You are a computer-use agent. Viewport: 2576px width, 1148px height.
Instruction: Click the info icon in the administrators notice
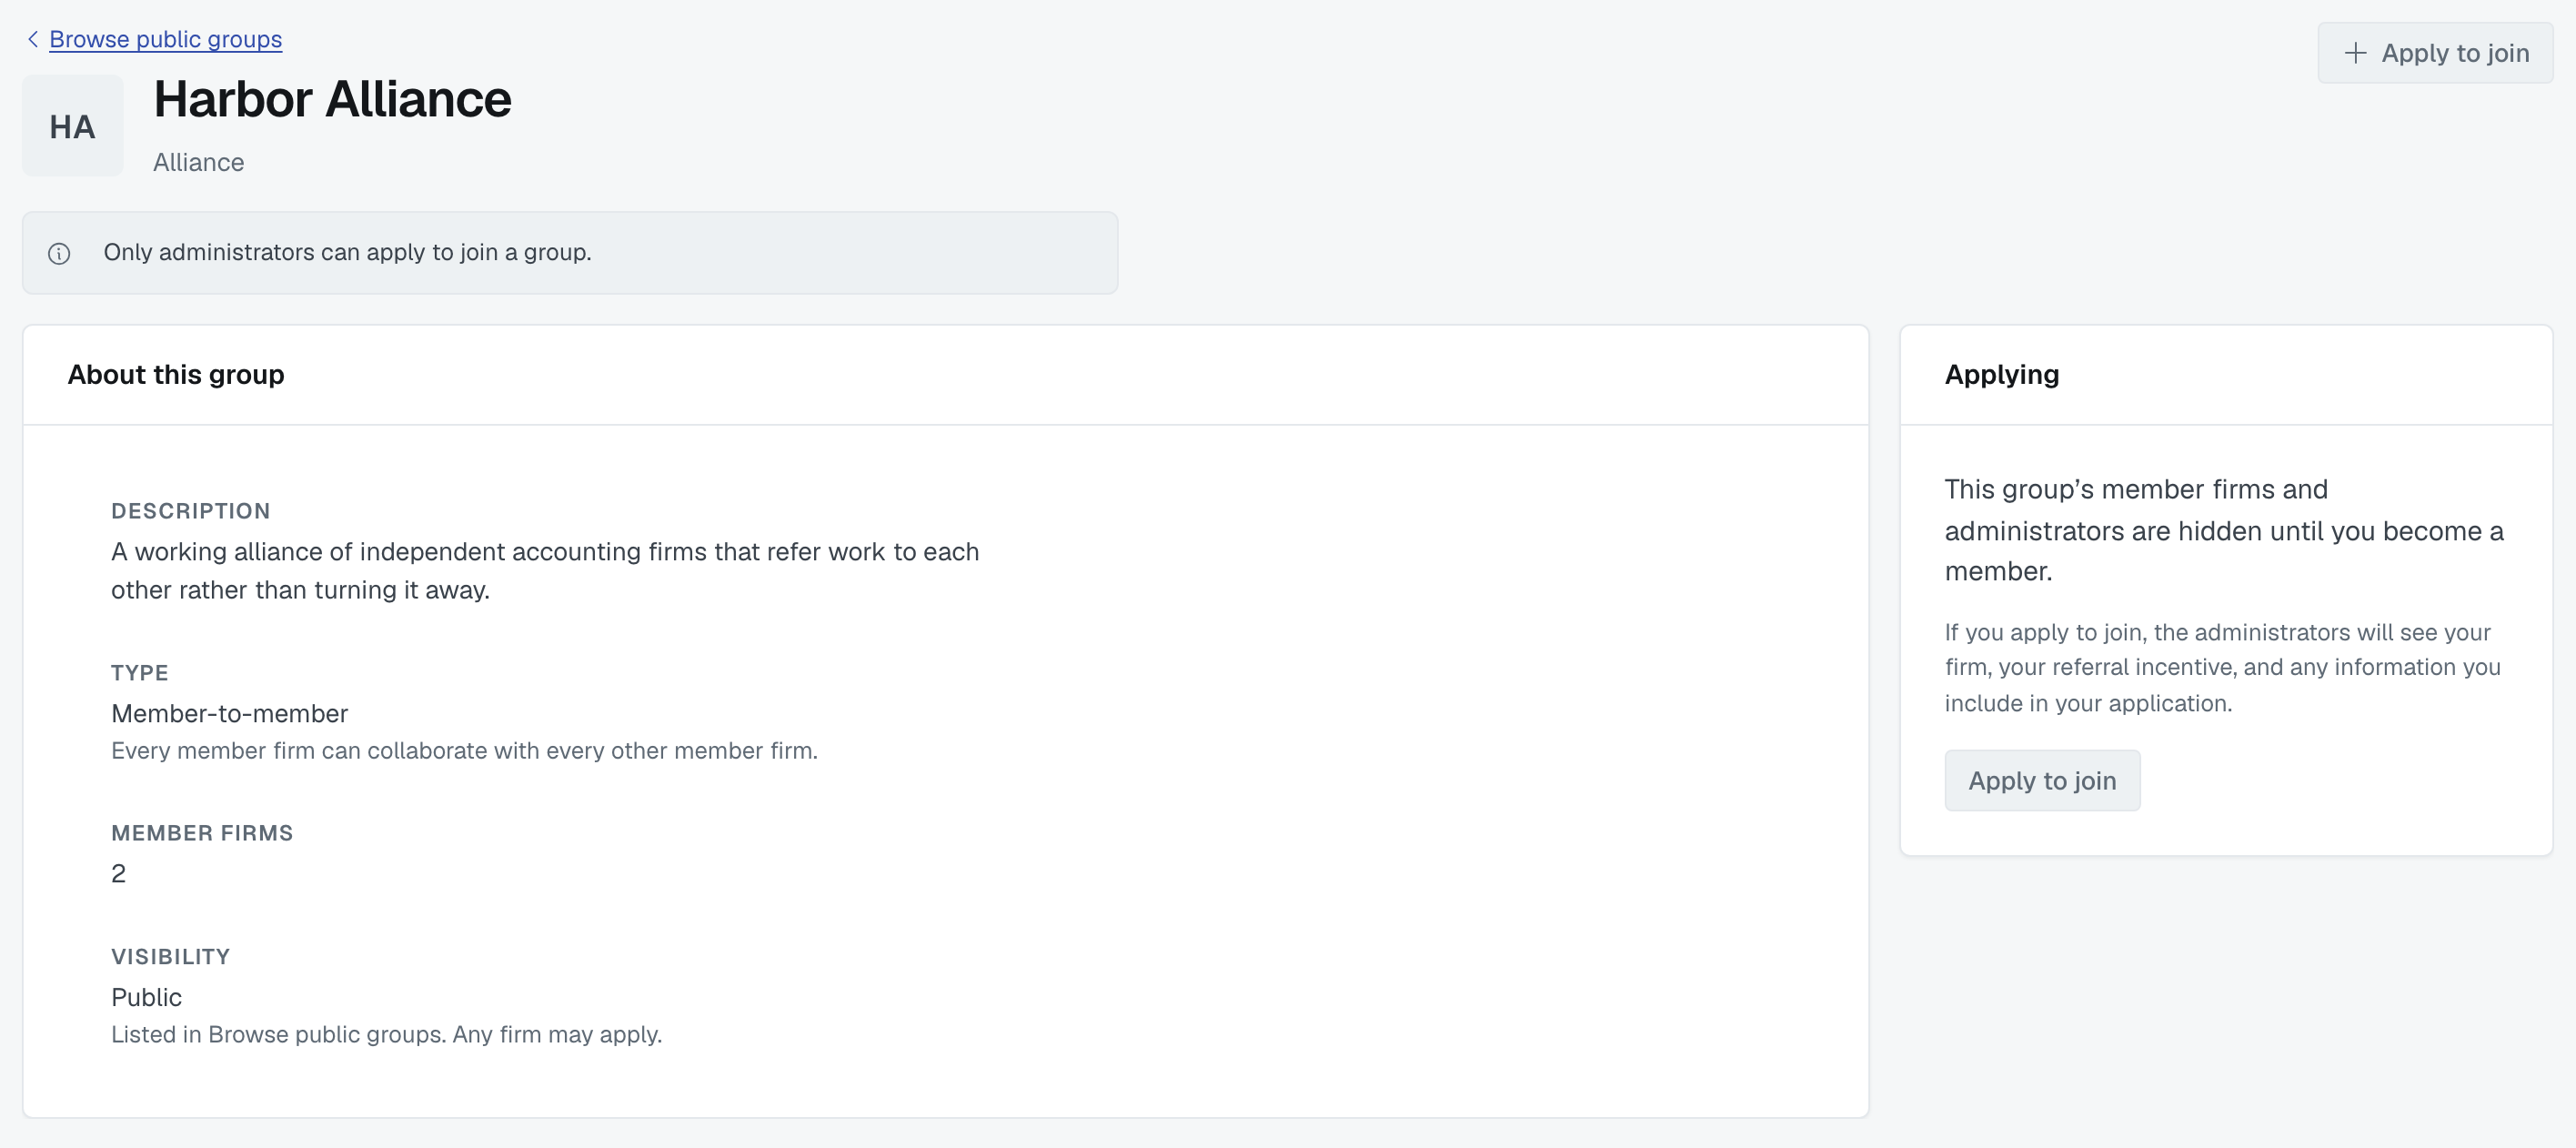click(59, 253)
